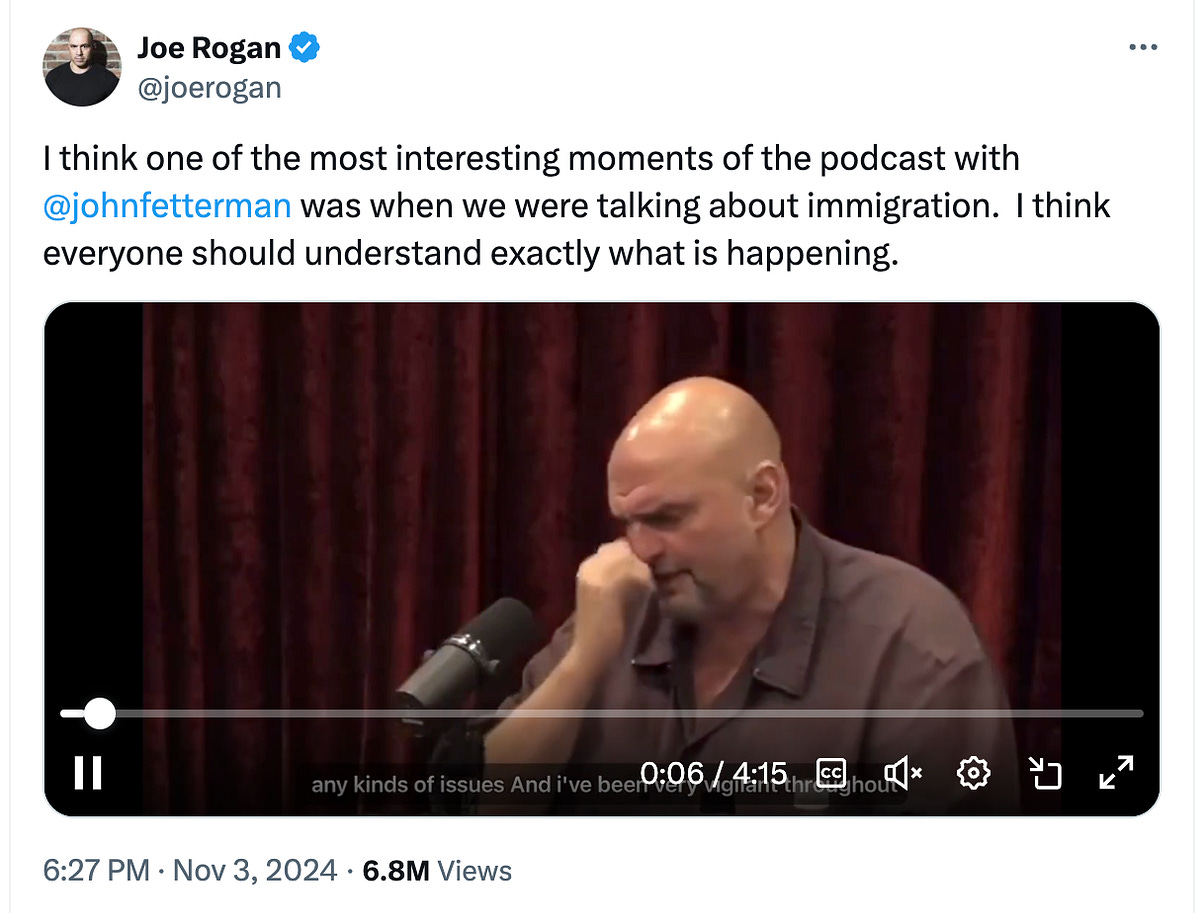Screen dimensions: 1204x913
Task: Open the @joerogan handle link
Action: (209, 88)
